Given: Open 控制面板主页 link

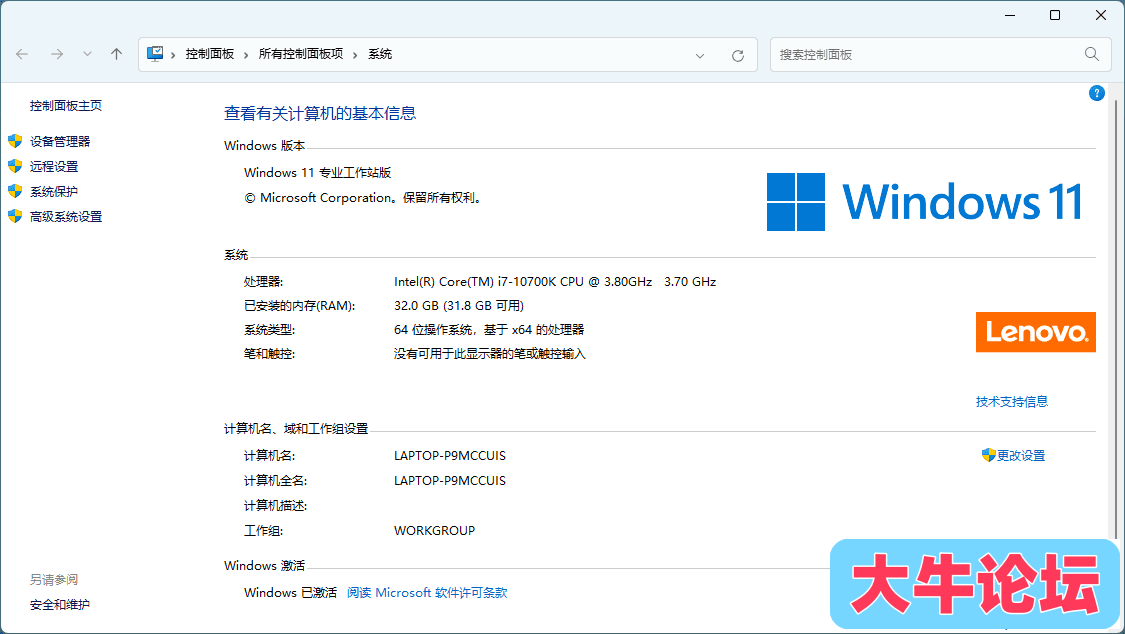Looking at the screenshot, I should [65, 105].
